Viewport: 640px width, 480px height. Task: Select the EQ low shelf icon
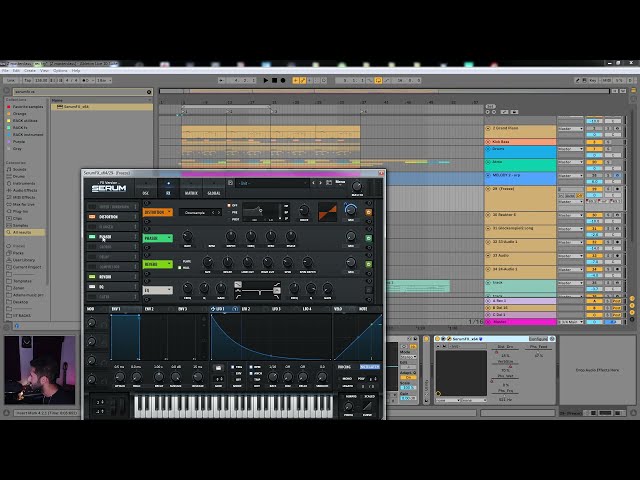tap(238, 284)
